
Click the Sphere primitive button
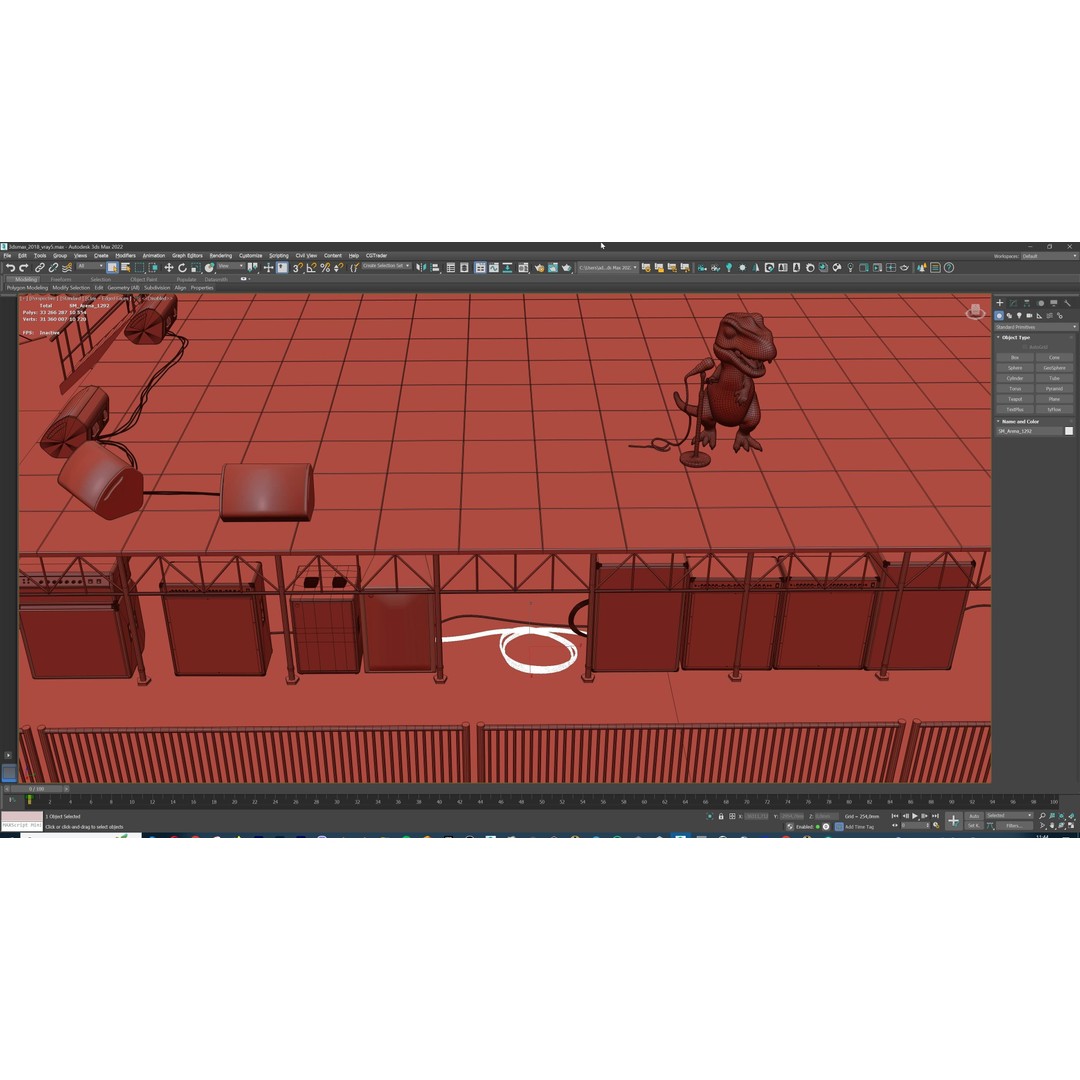pyautogui.click(x=1015, y=368)
